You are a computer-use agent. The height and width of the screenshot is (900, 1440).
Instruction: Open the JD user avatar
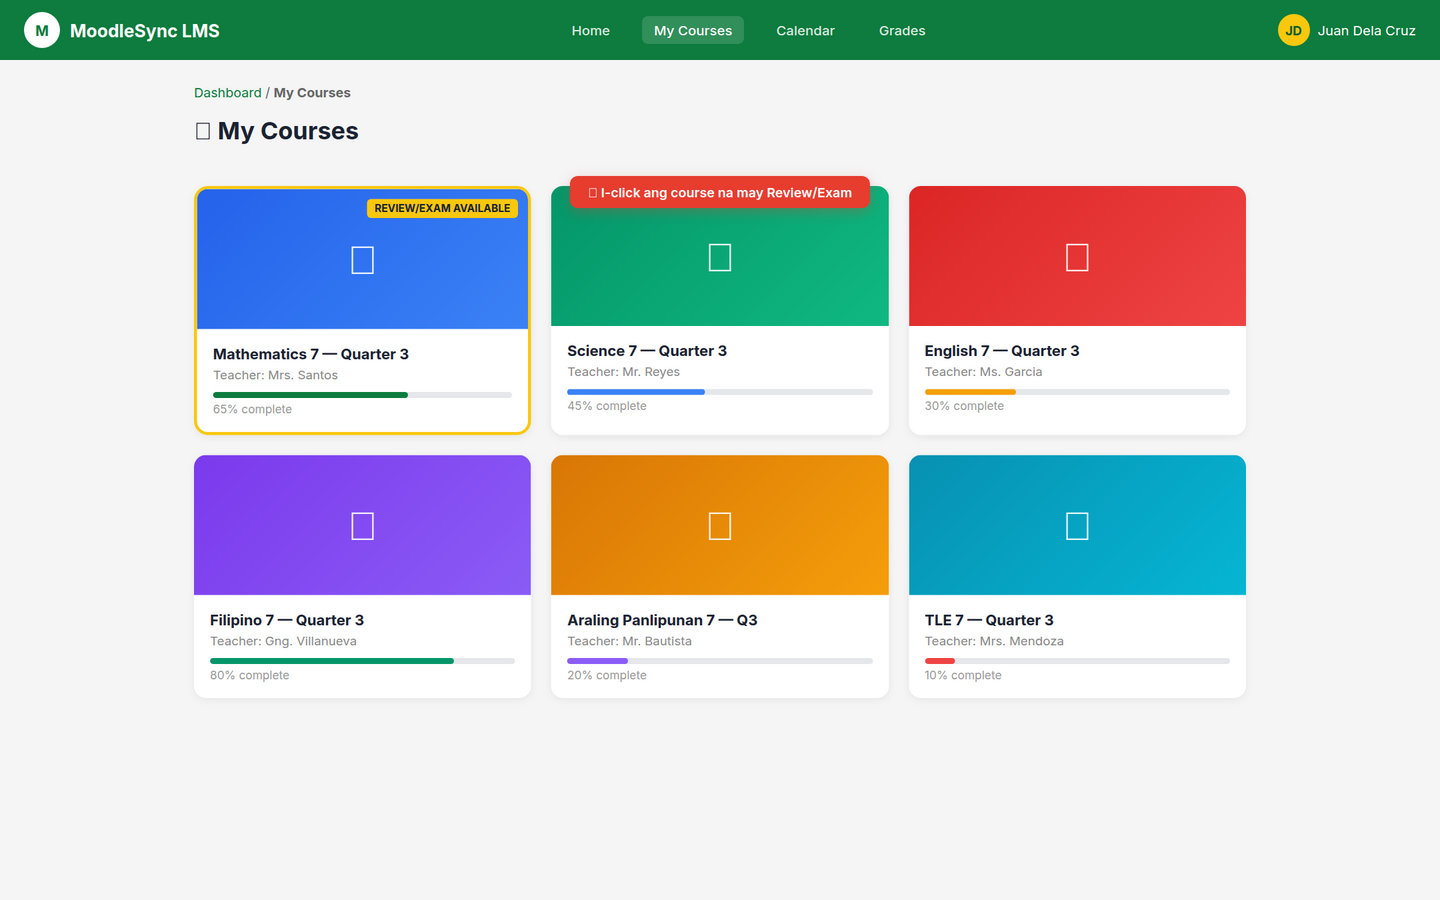click(x=1293, y=30)
